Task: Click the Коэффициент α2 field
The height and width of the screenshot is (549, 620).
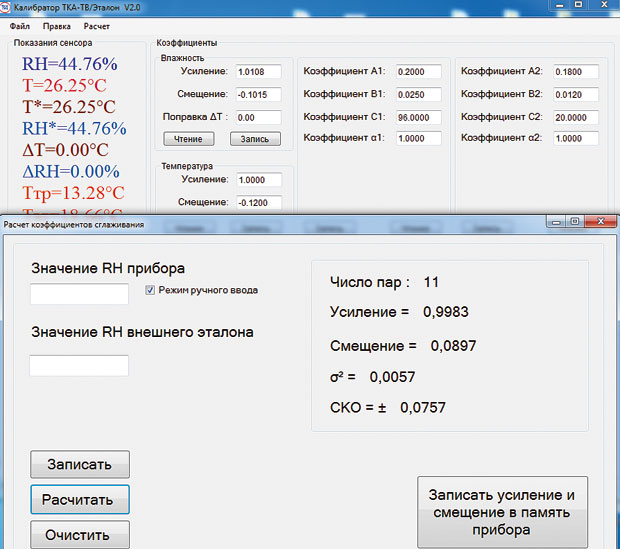Action: point(576,138)
